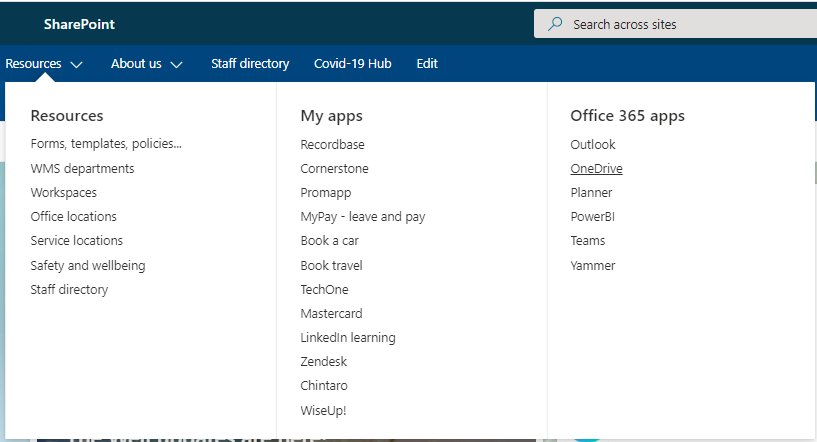Open Service locations link
Image resolution: width=817 pixels, height=442 pixels.
77,240
